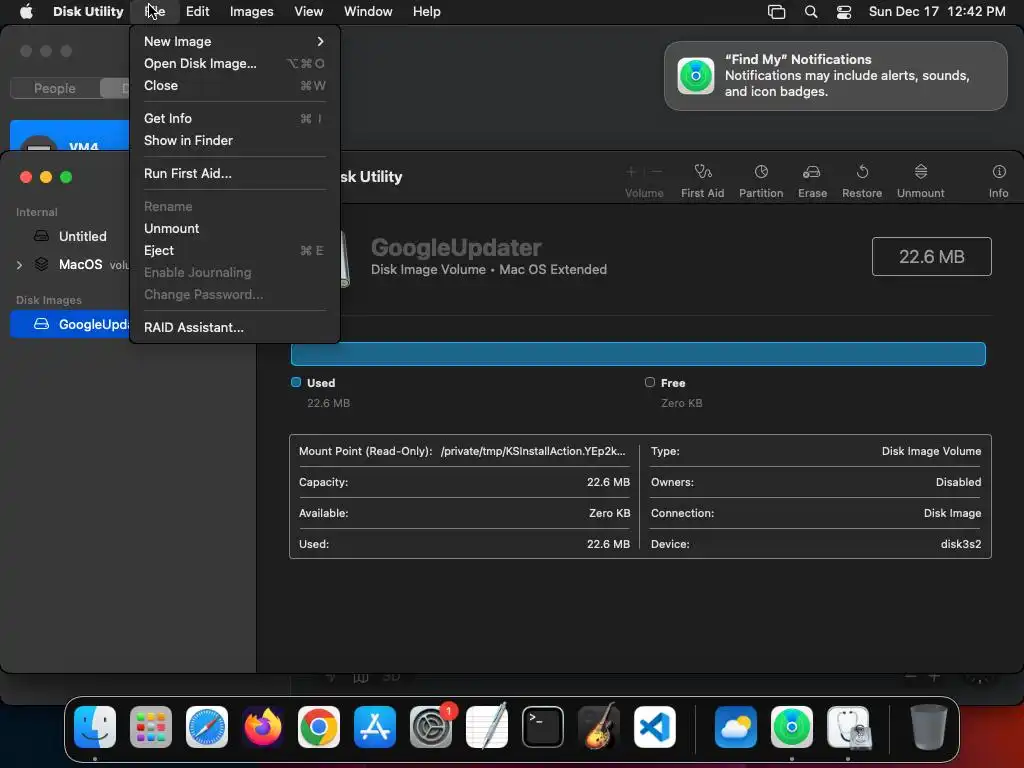Click the Owners Disabled value

click(x=958, y=482)
